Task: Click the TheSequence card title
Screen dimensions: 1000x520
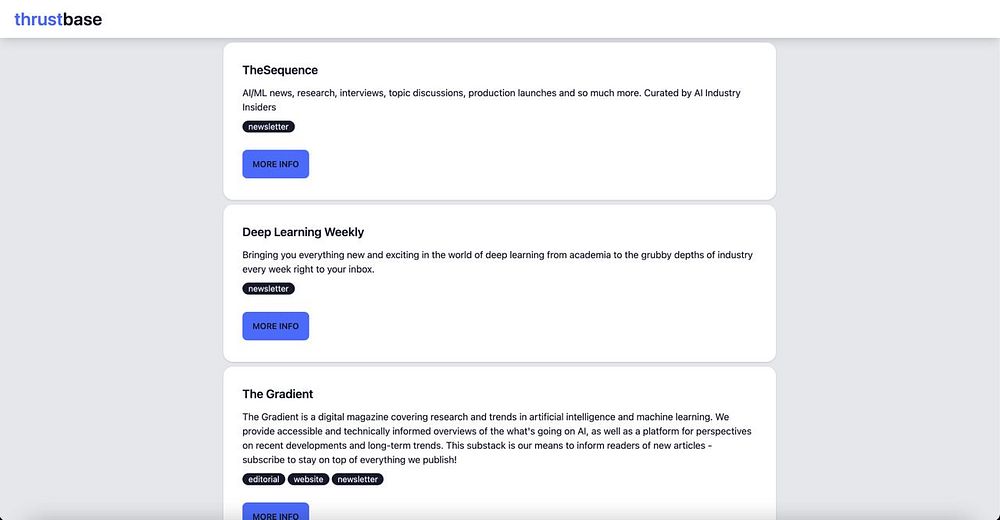Action: coord(280,70)
